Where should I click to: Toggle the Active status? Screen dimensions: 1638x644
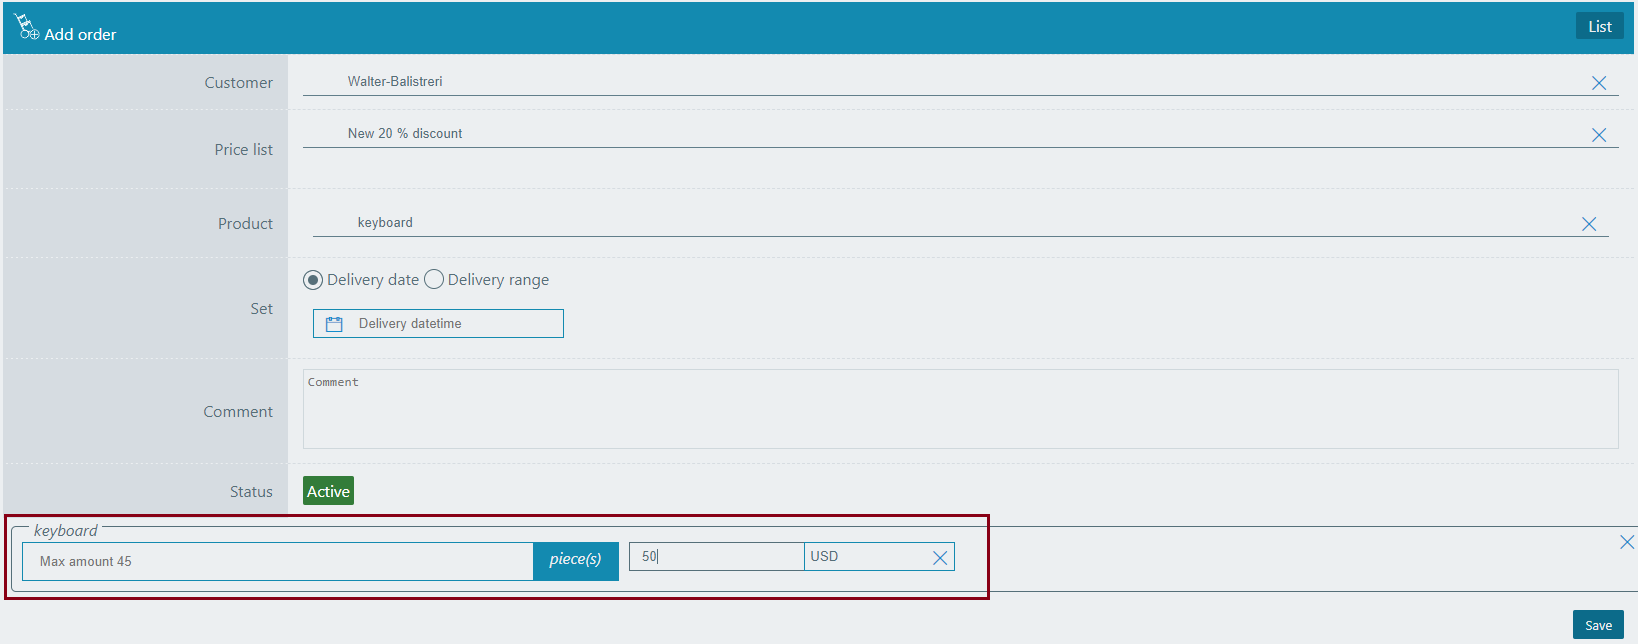[328, 491]
